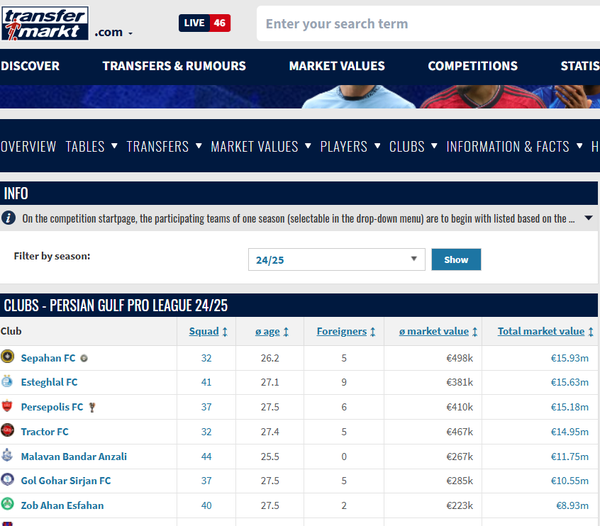Click the trophy icon beside Persepolis FC
The width and height of the screenshot is (600, 526).
coord(92,407)
